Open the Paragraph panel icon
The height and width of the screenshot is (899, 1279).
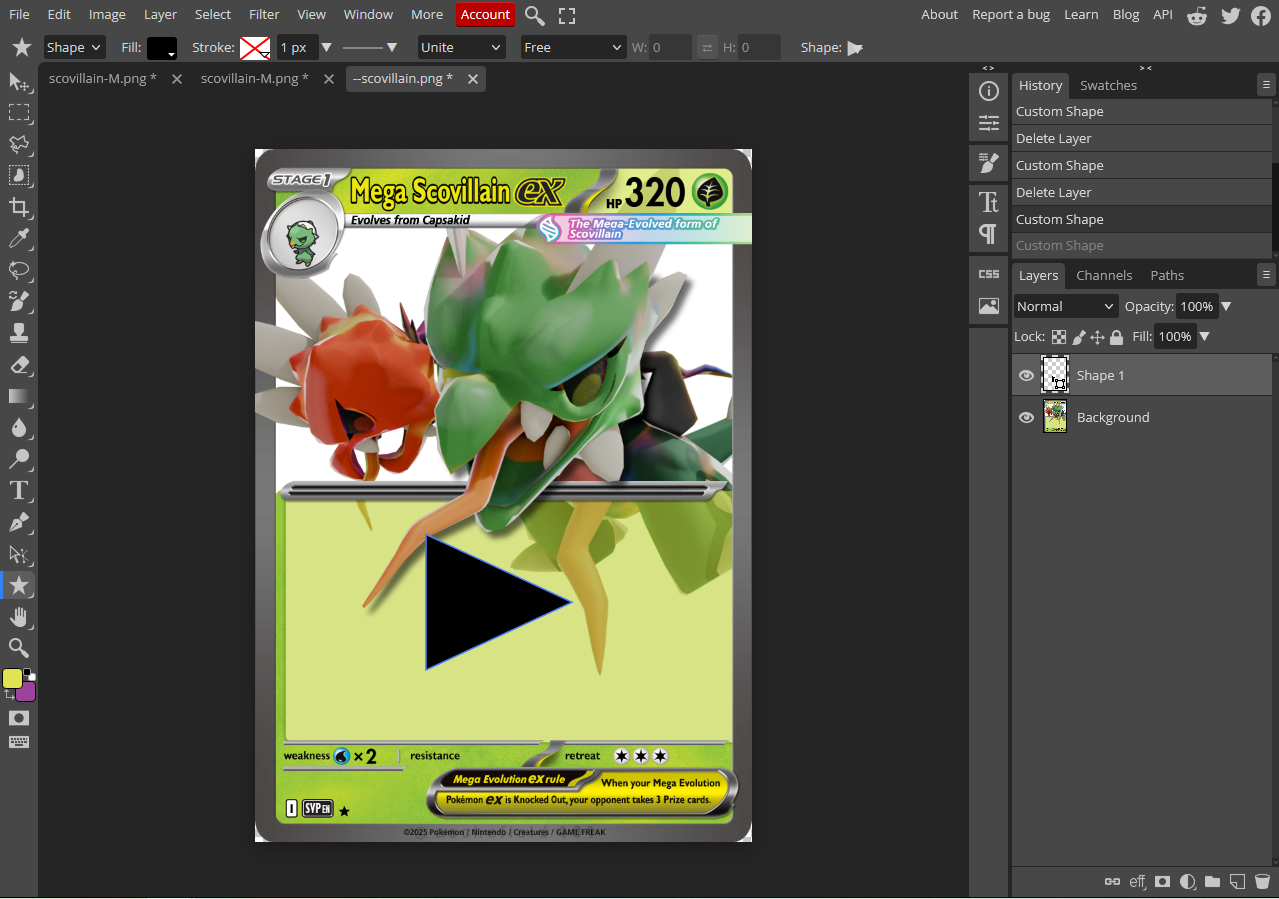click(x=989, y=234)
